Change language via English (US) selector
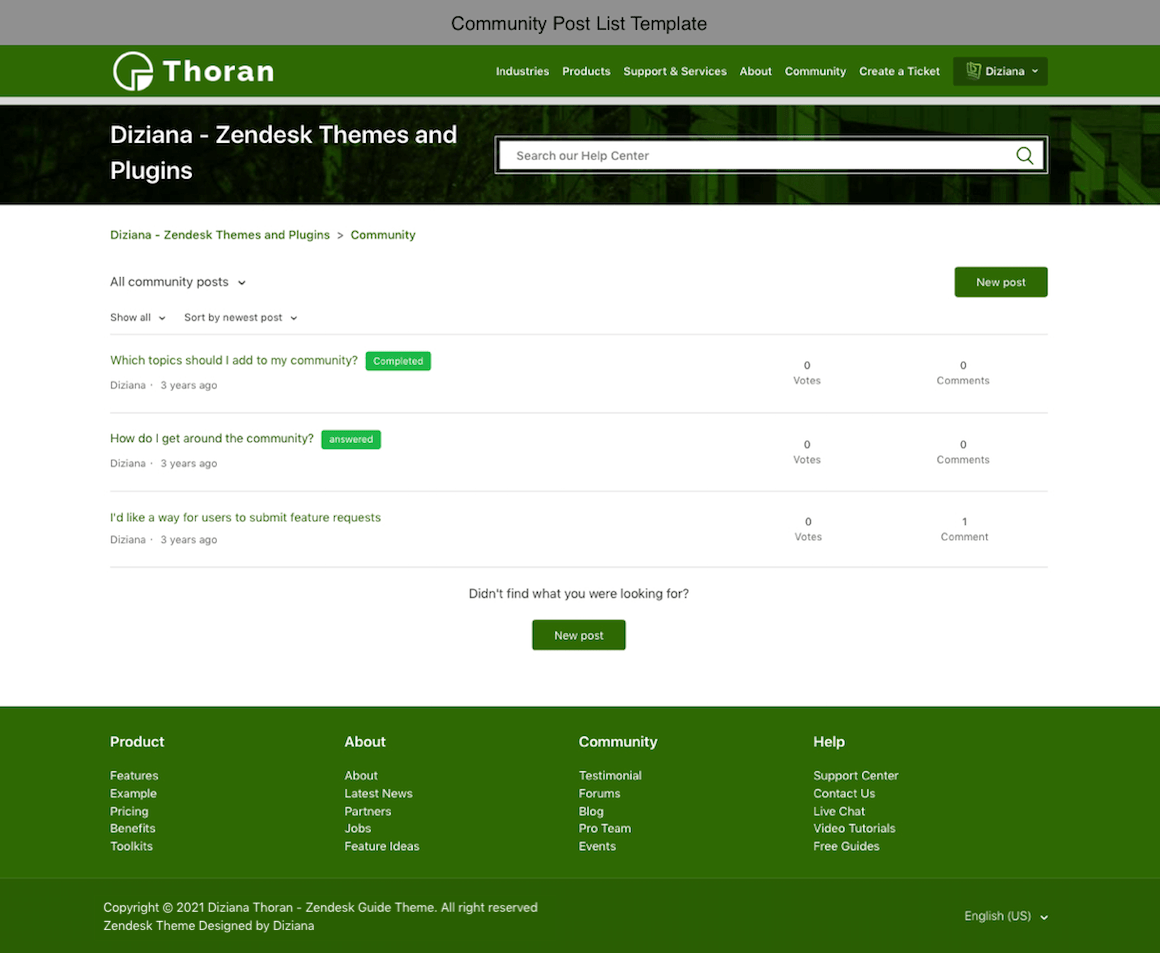 coord(1005,916)
